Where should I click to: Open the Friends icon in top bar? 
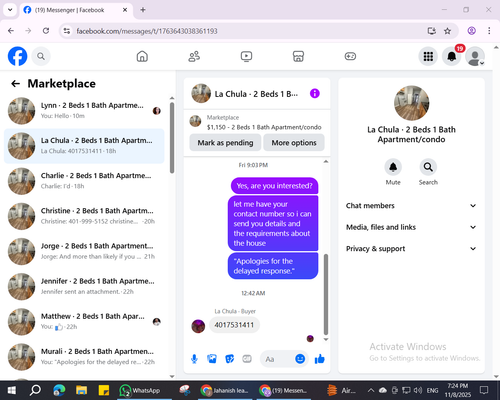pyautogui.click(x=194, y=56)
